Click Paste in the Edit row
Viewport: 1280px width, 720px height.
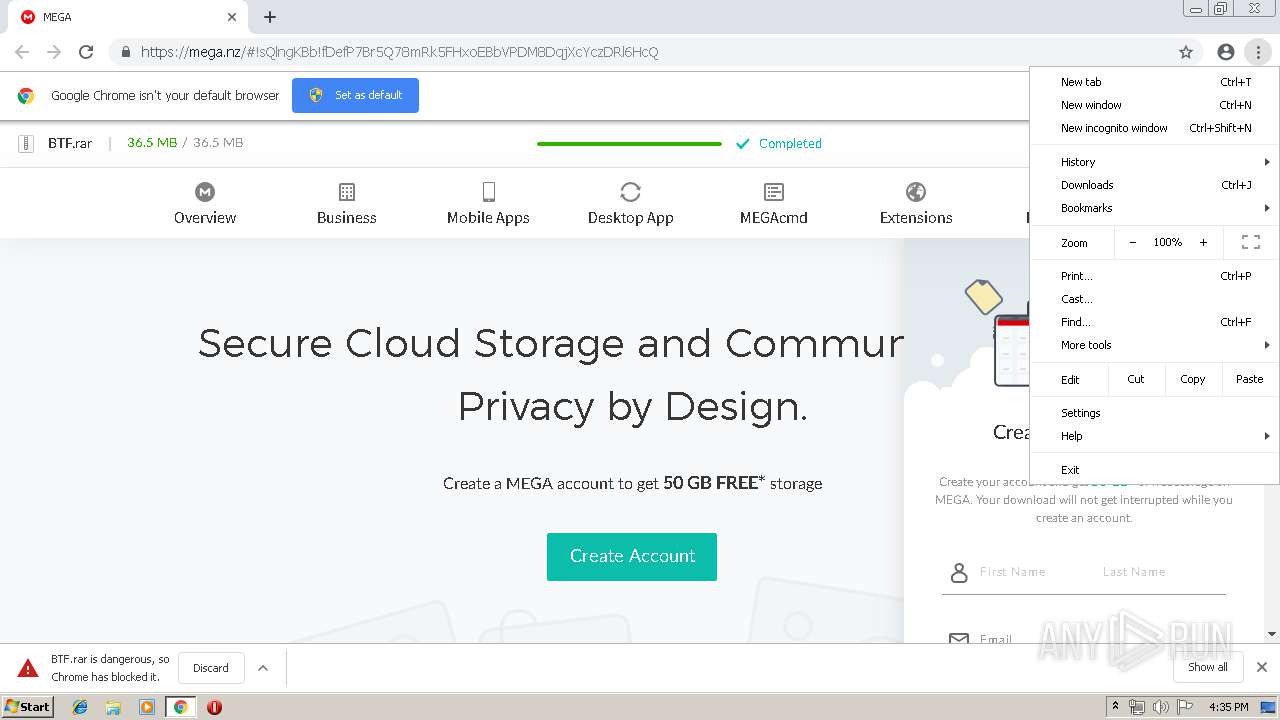pos(1250,379)
